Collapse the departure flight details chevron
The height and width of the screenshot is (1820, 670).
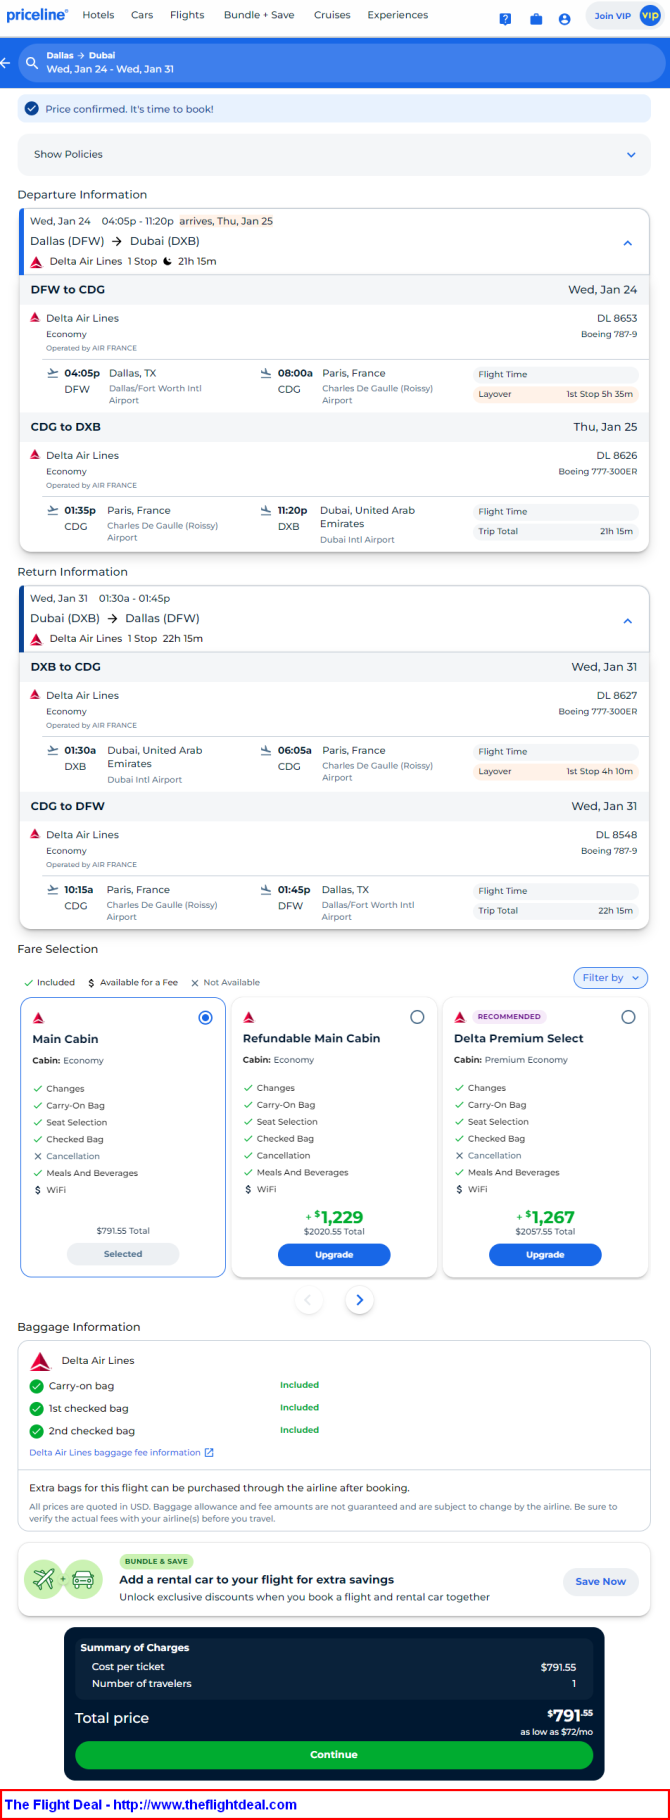pos(628,243)
